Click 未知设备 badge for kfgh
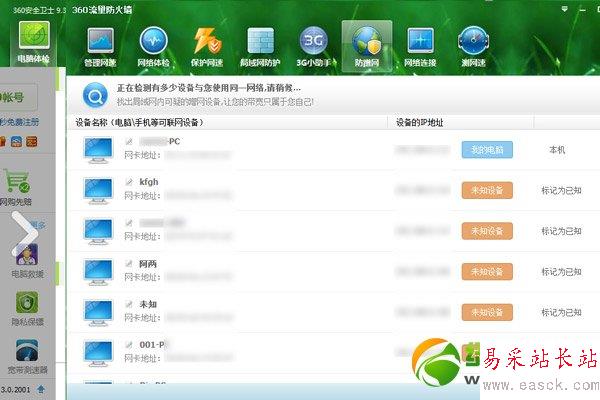The image size is (600, 400). coord(487,190)
